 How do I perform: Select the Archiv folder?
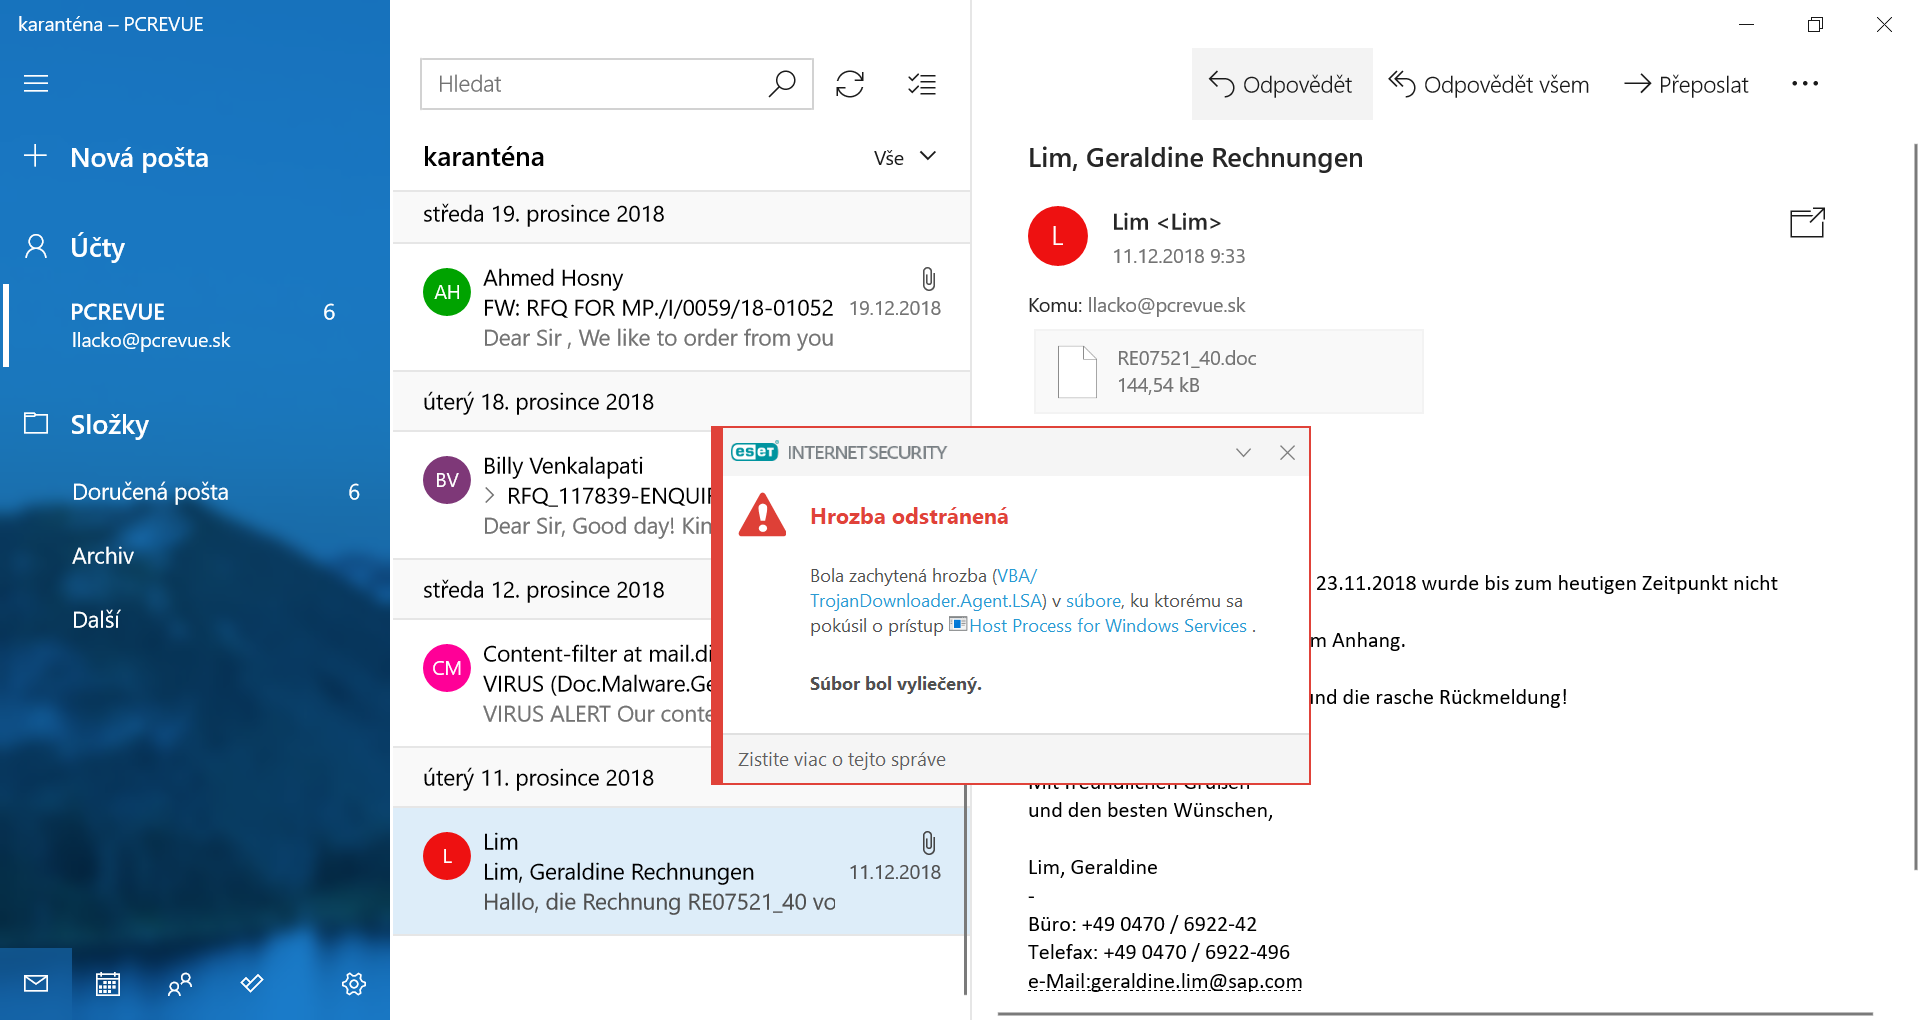103,556
